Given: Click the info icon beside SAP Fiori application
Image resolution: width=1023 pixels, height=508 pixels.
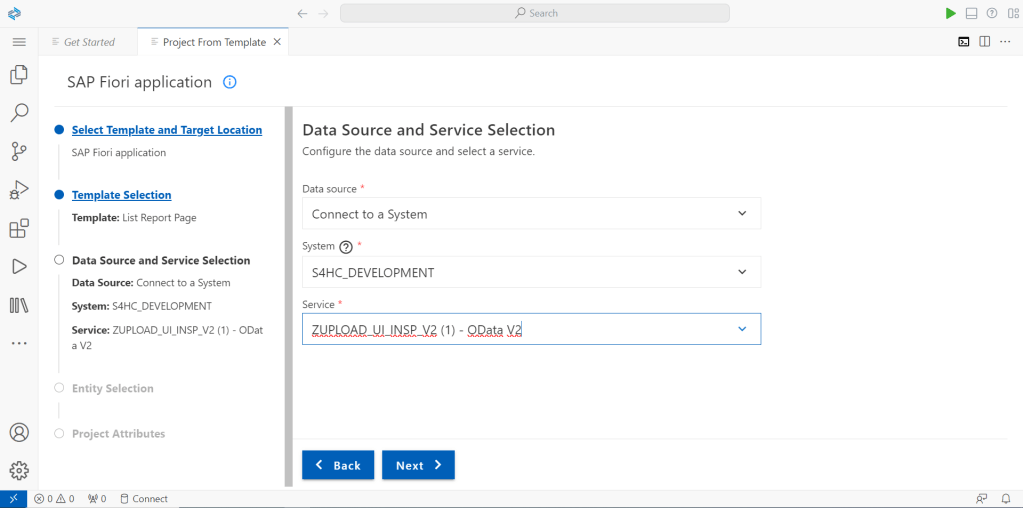Looking at the screenshot, I should click(x=229, y=82).
